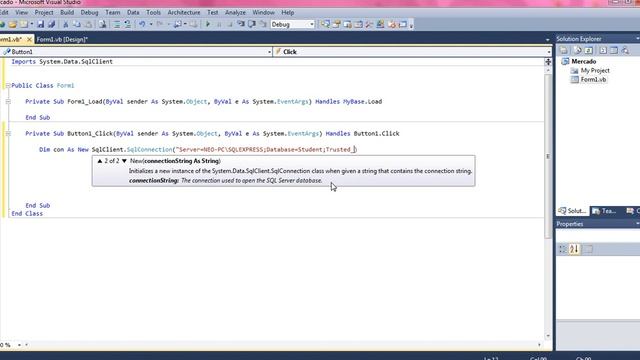The image size is (640, 360).
Task: Click the Stop Debugging square icon
Action: [x=230, y=24]
